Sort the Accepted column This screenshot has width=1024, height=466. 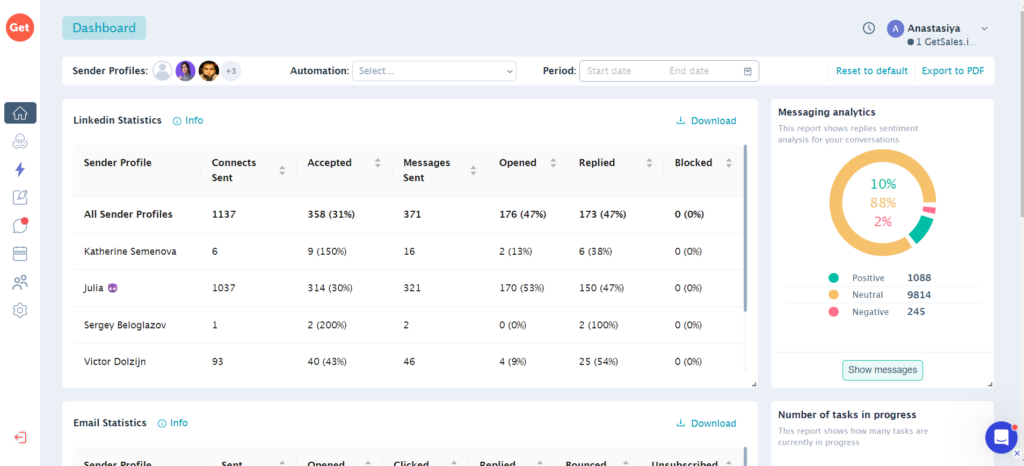tap(377, 163)
